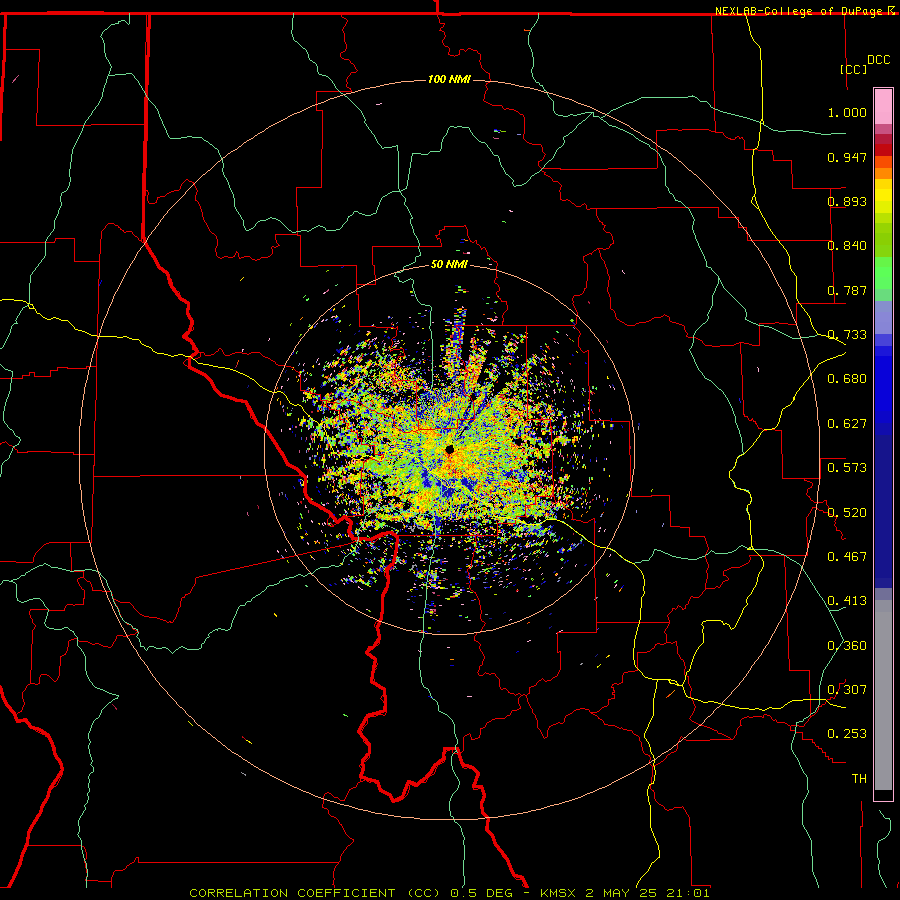Select the 0.520 scale value

point(847,513)
